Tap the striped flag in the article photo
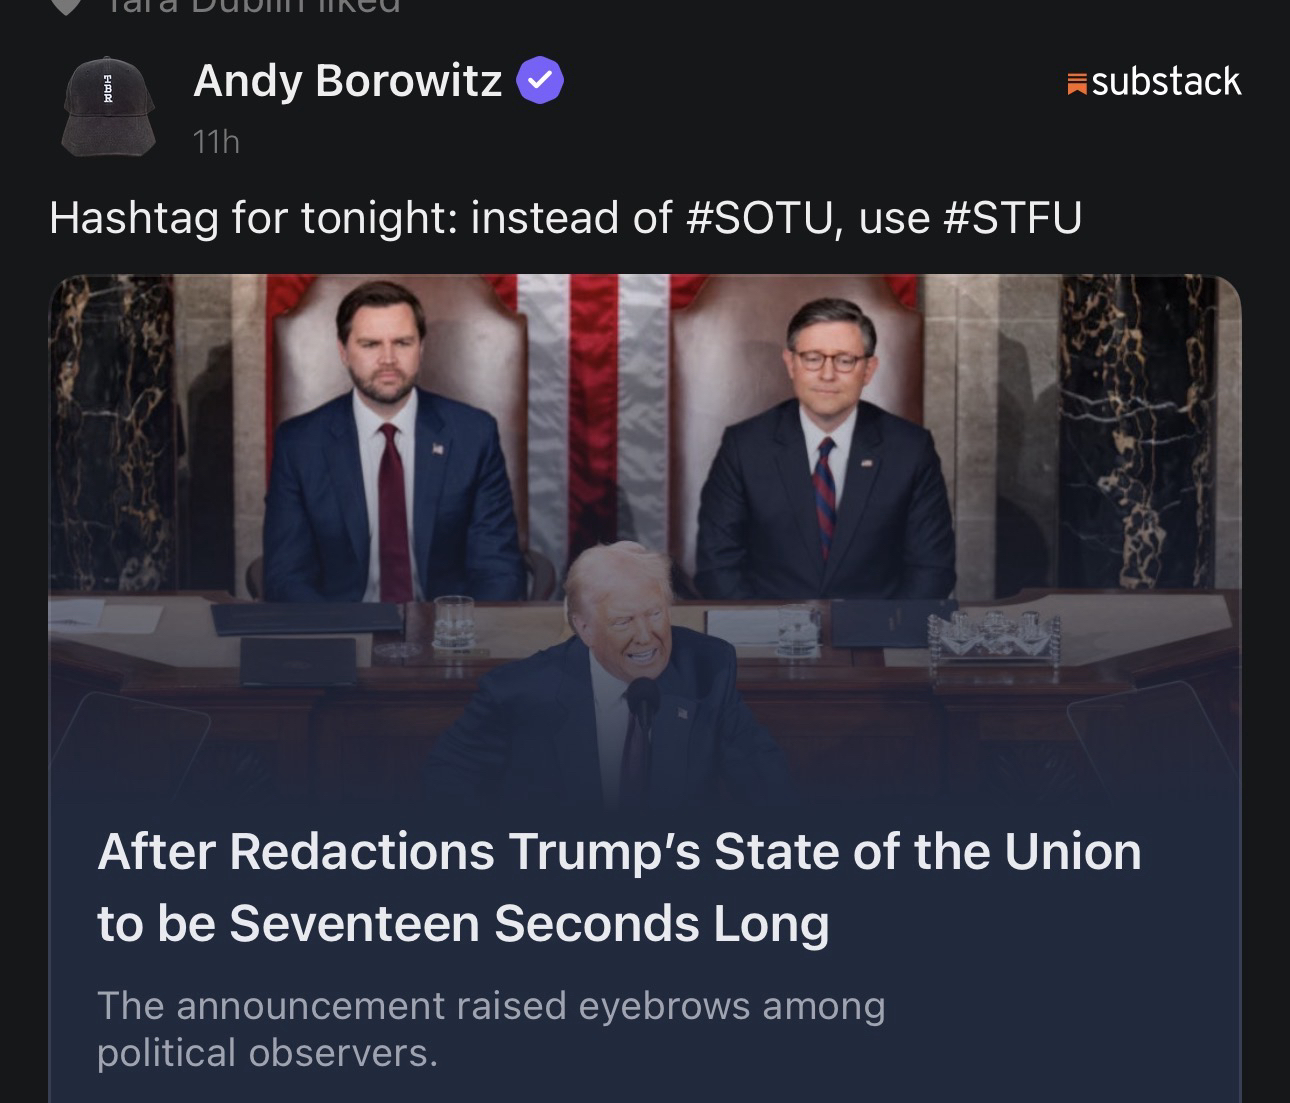Screen dimensions: 1290x1103 (594, 400)
